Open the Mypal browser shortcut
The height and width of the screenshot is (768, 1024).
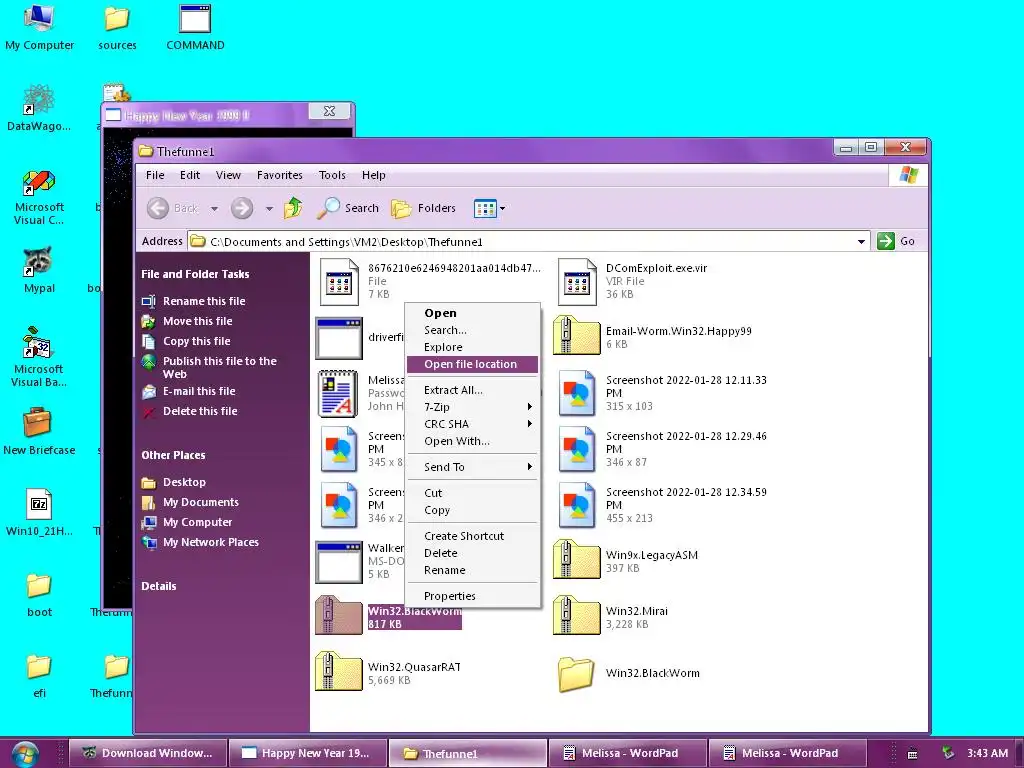[x=39, y=270]
